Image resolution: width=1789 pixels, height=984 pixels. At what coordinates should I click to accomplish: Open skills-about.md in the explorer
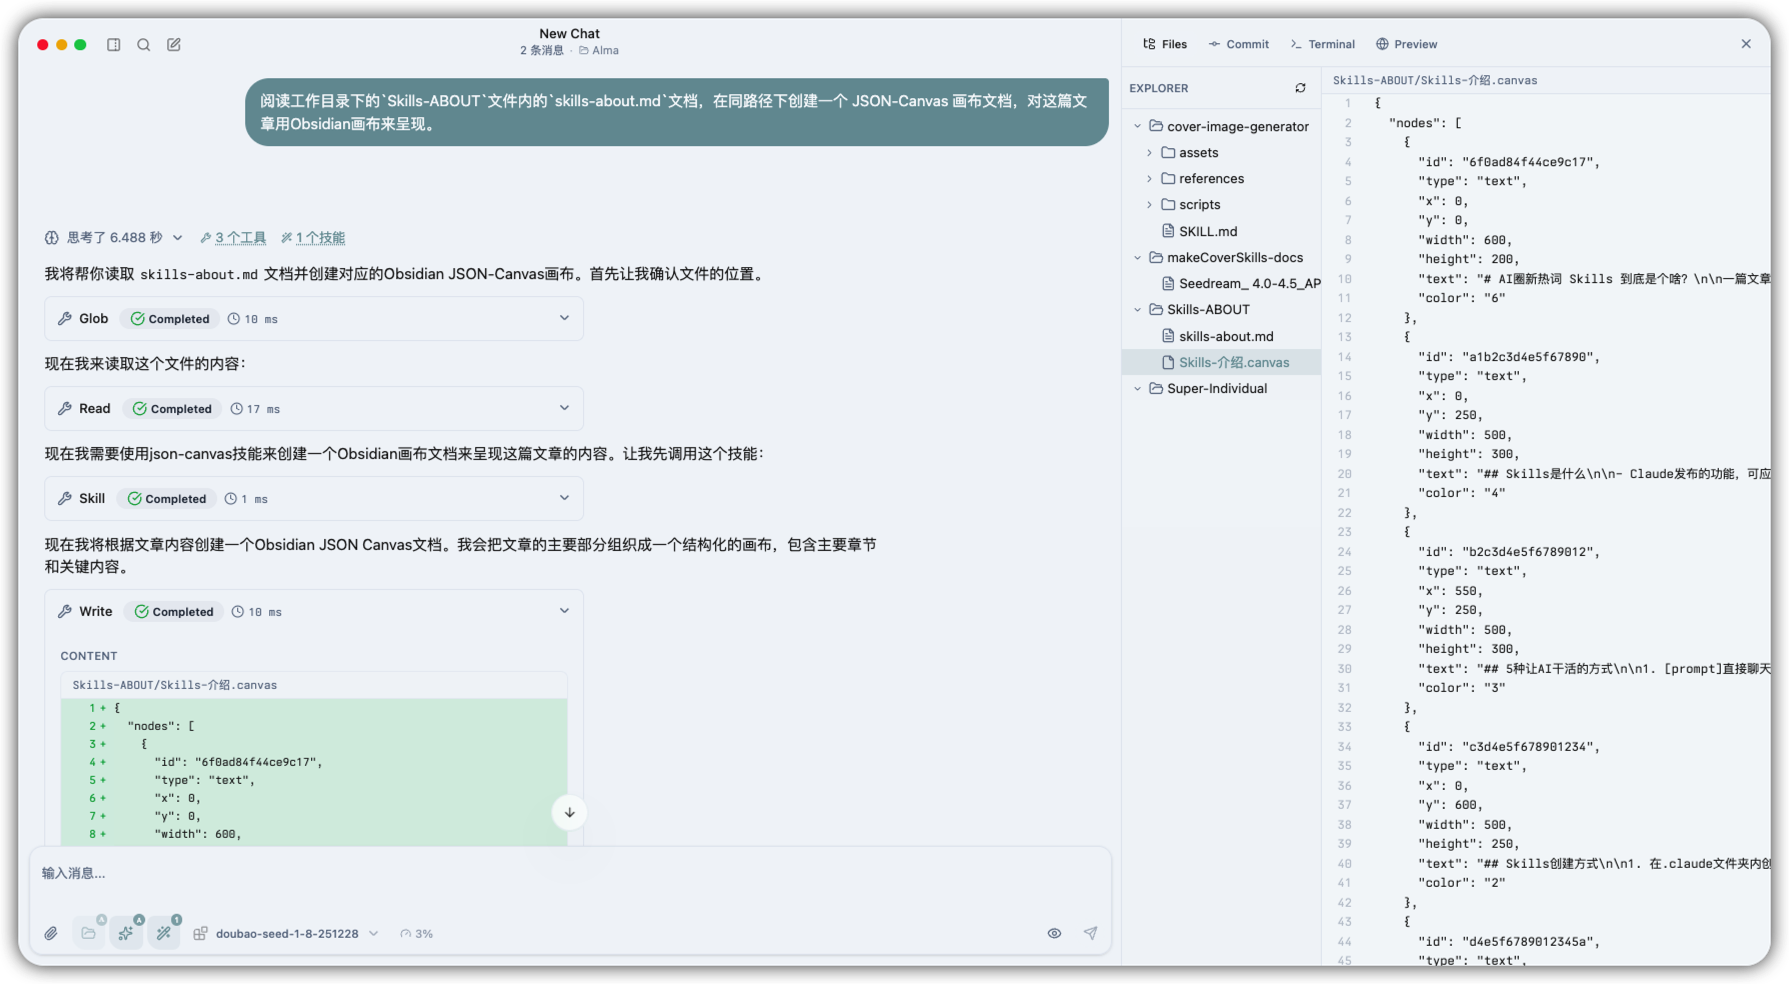tap(1225, 336)
